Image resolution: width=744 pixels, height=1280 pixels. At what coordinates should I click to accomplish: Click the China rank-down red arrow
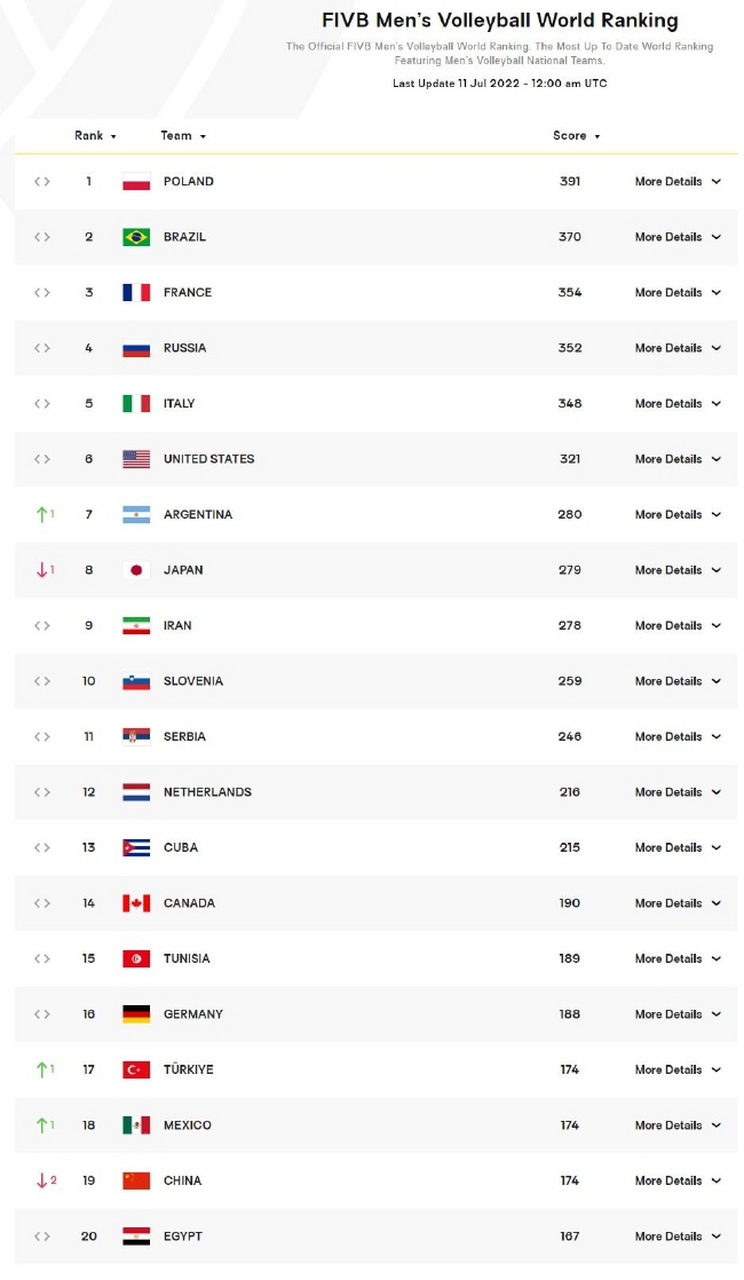pyautogui.click(x=41, y=1181)
